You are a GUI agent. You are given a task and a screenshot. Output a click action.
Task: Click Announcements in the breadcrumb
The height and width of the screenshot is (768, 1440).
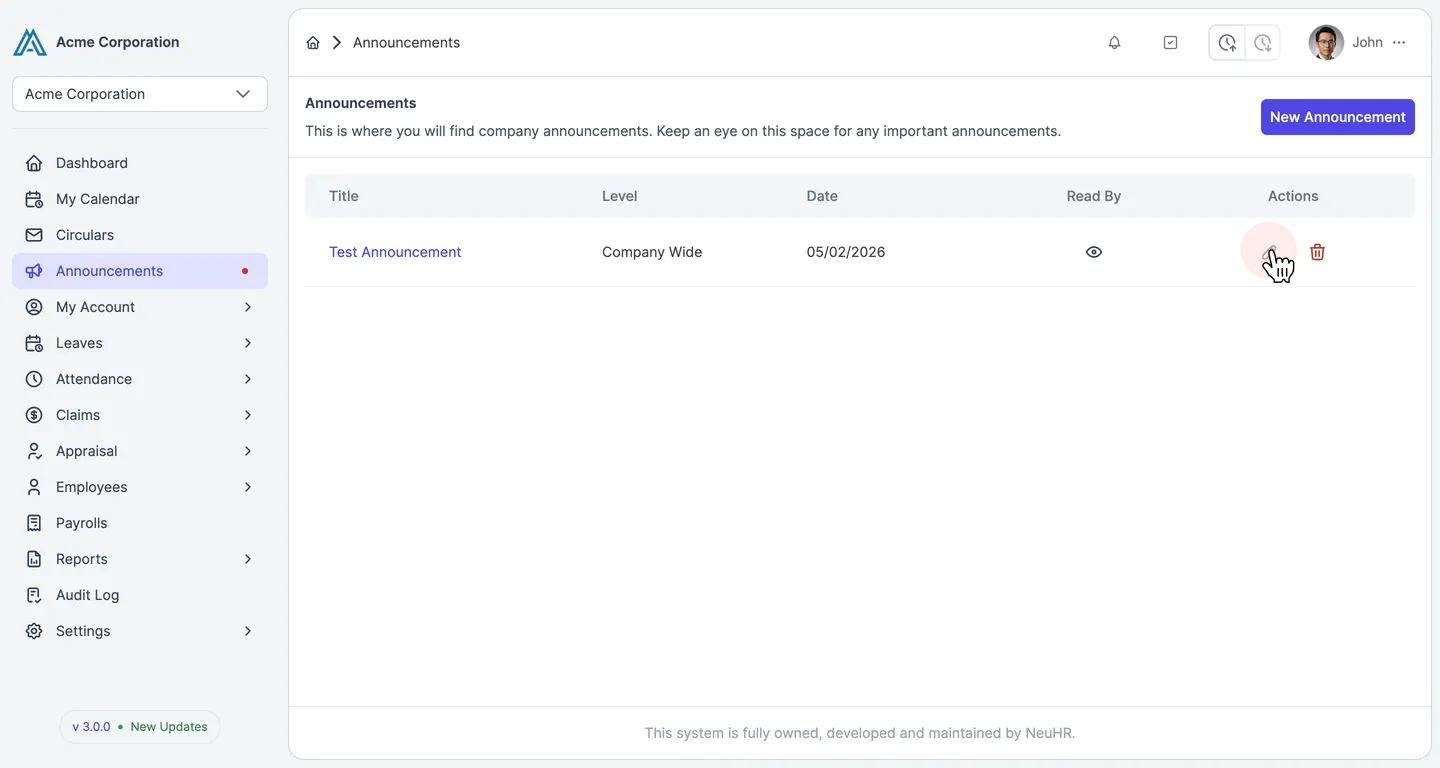tap(406, 43)
